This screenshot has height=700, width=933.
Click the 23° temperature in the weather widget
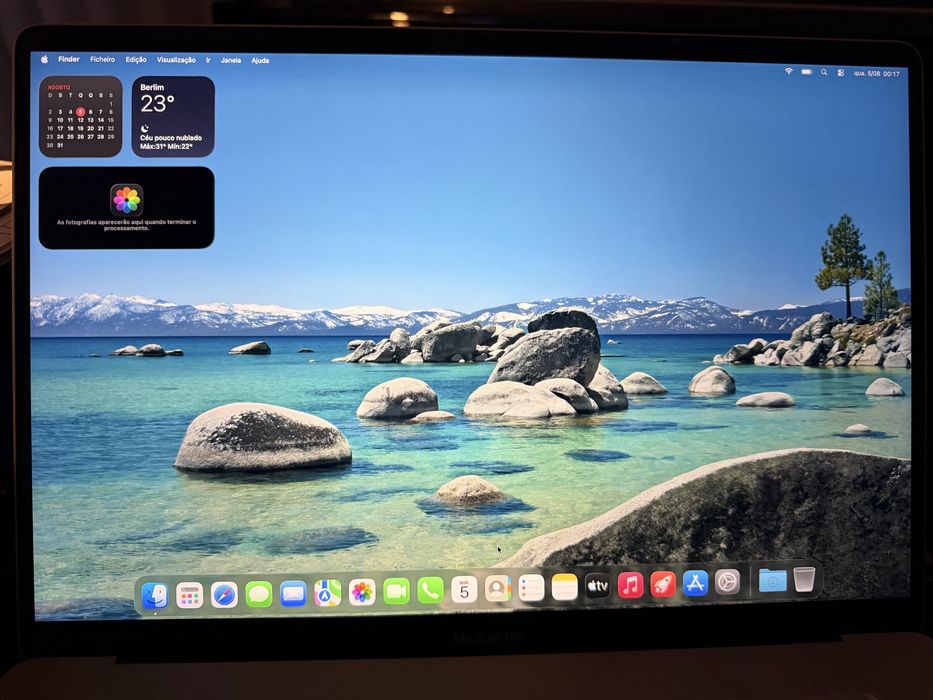click(157, 104)
